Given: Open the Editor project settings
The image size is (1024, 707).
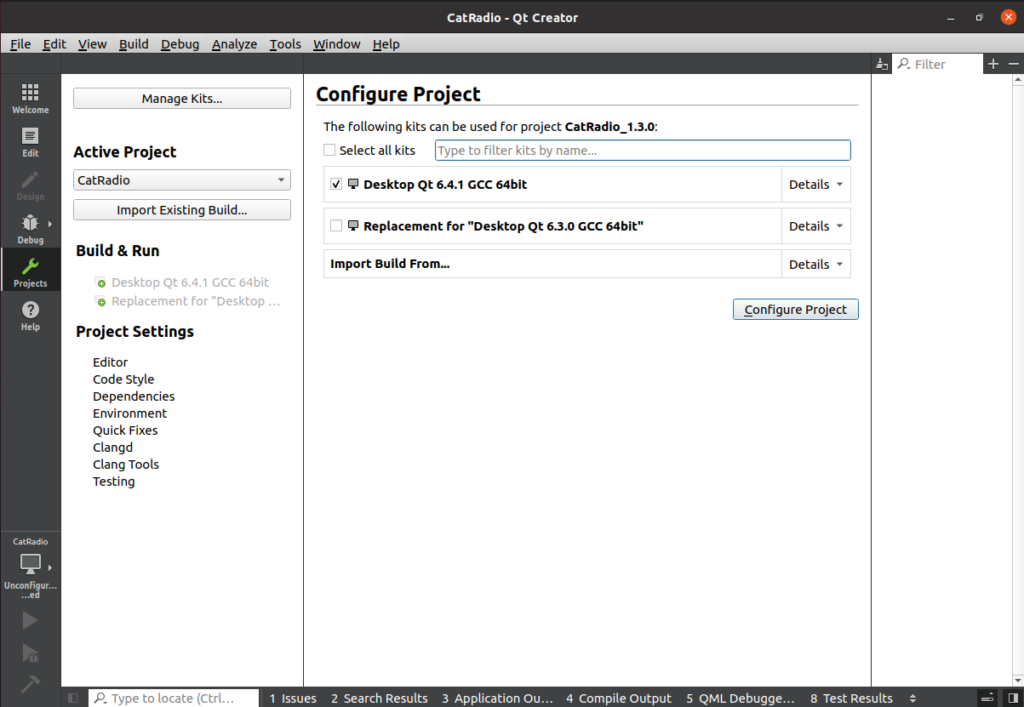Looking at the screenshot, I should [x=110, y=362].
